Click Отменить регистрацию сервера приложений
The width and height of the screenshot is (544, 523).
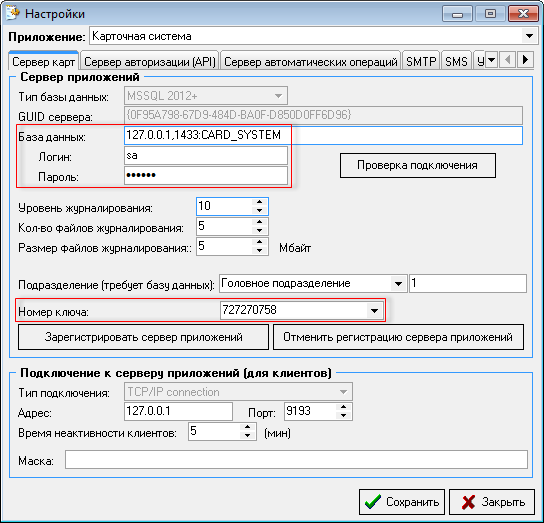tap(398, 337)
